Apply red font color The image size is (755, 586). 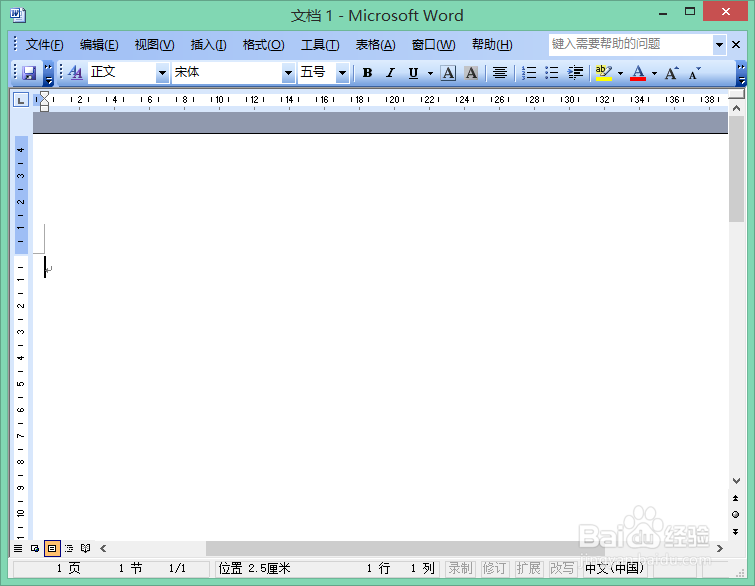pyautogui.click(x=638, y=73)
